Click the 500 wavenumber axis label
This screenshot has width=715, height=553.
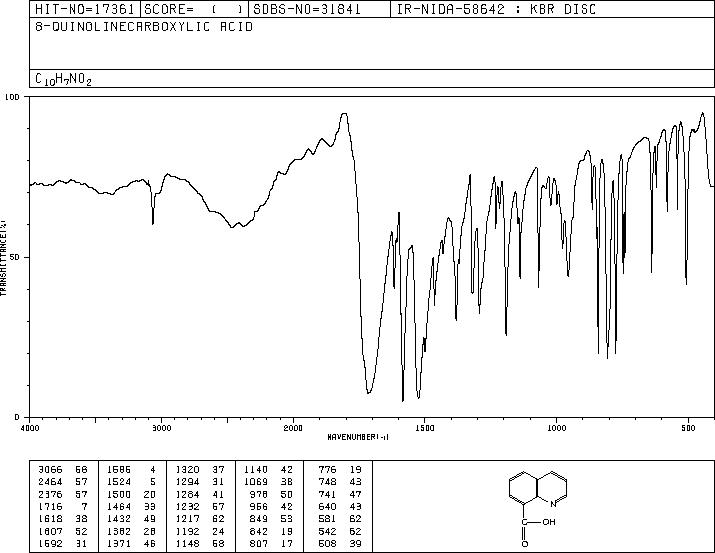click(x=688, y=428)
